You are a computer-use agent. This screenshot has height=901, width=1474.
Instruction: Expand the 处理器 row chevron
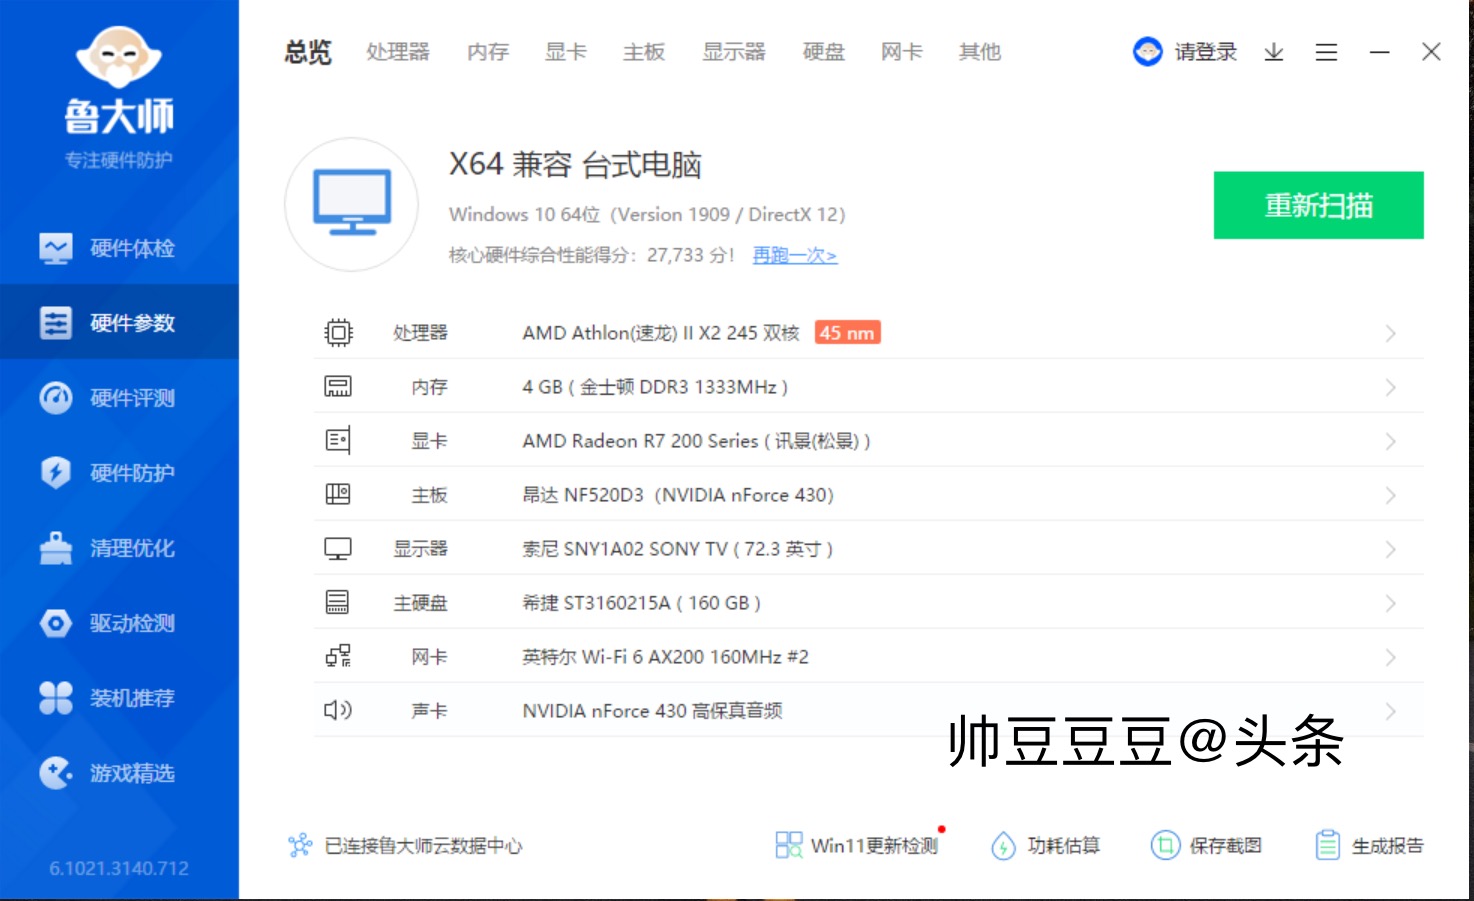click(1391, 332)
